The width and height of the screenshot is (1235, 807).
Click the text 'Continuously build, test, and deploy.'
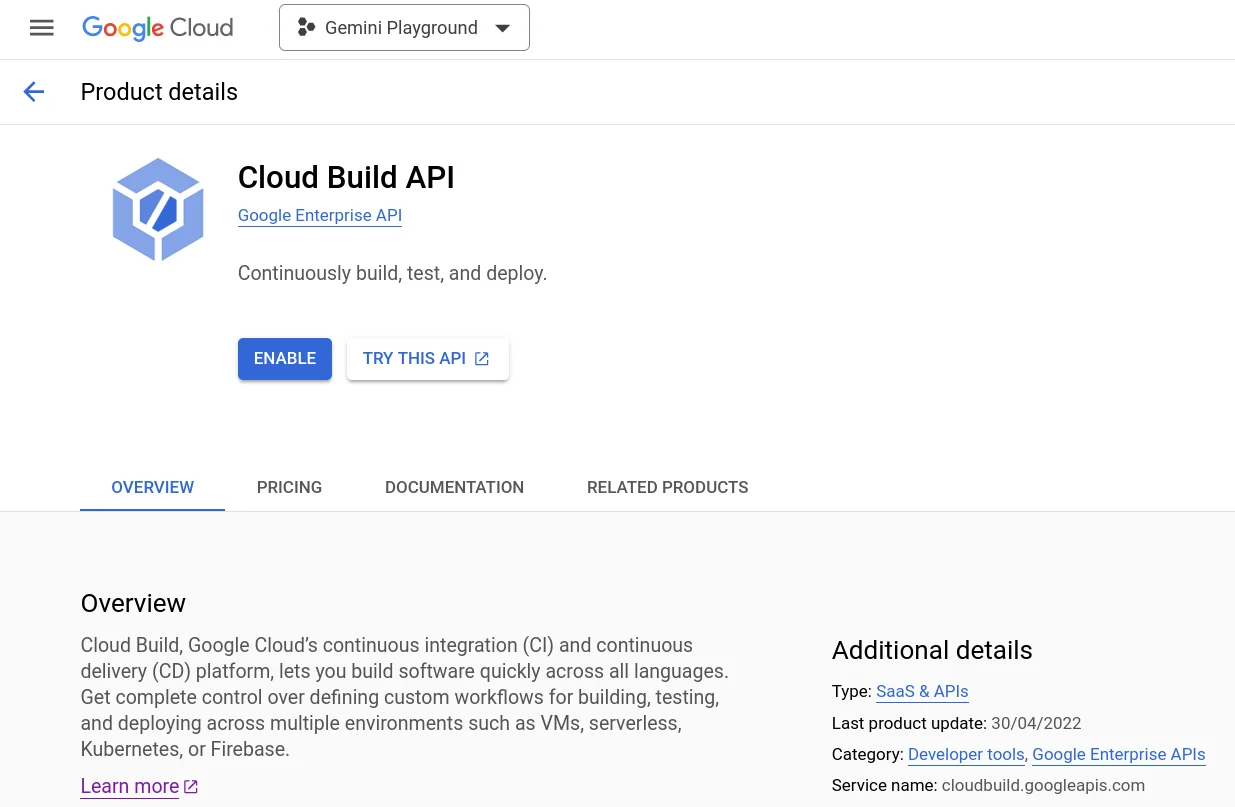392,273
